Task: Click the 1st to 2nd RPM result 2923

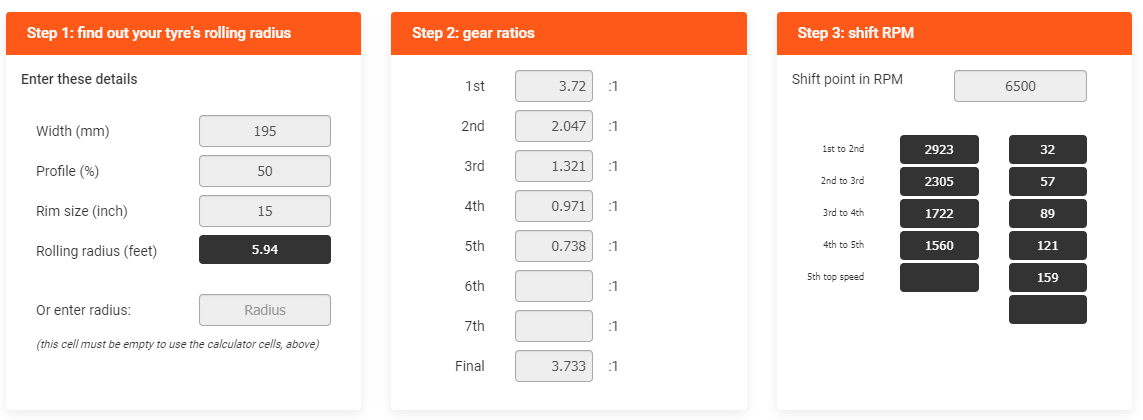Action: click(x=939, y=149)
